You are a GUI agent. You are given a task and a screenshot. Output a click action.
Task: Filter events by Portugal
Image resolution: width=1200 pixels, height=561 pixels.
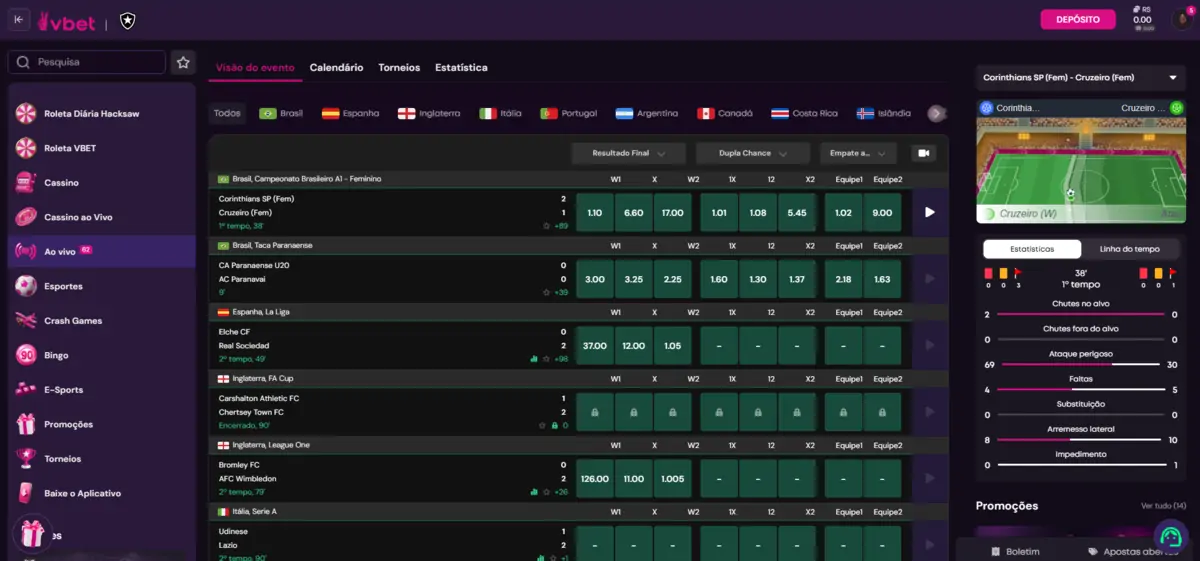(x=569, y=114)
